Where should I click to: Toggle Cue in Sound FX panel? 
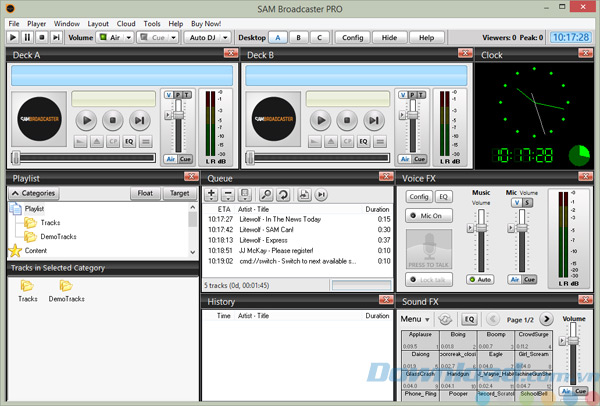point(580,391)
